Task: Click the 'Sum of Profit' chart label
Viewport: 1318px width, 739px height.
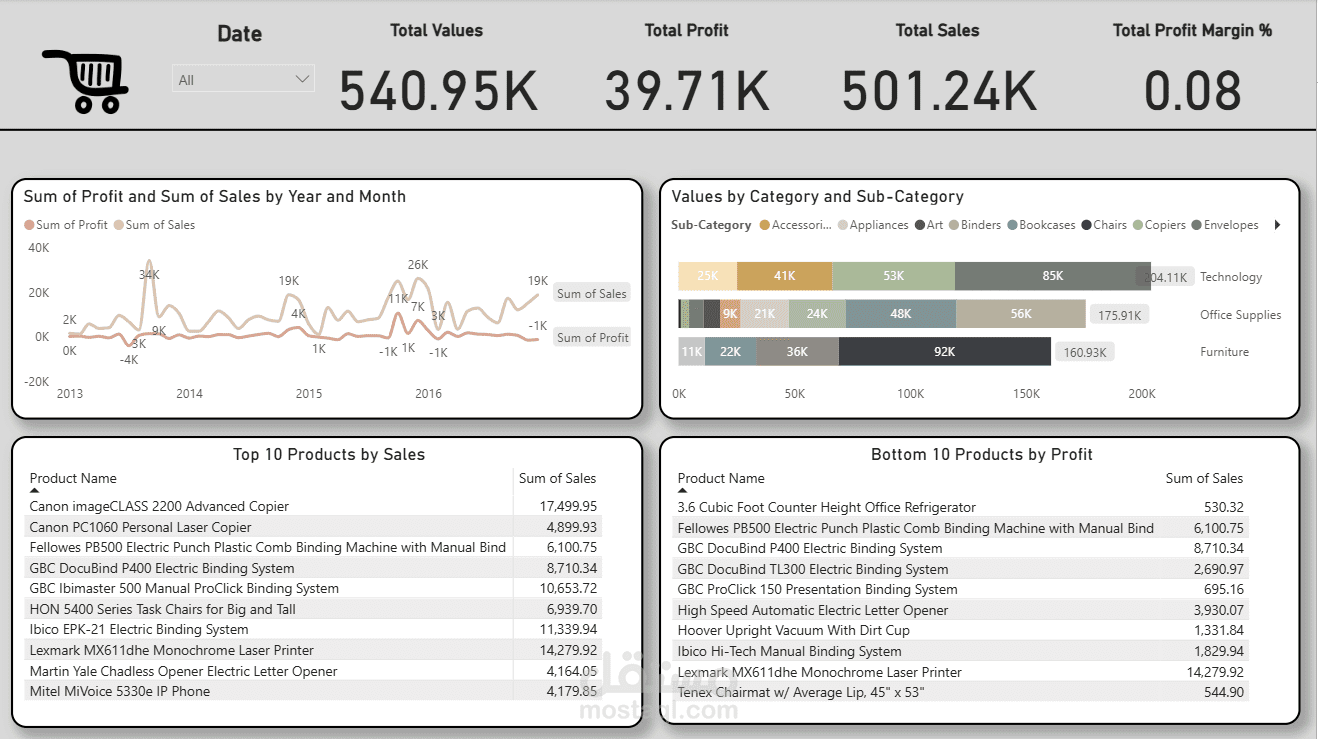Action: pyautogui.click(x=594, y=337)
